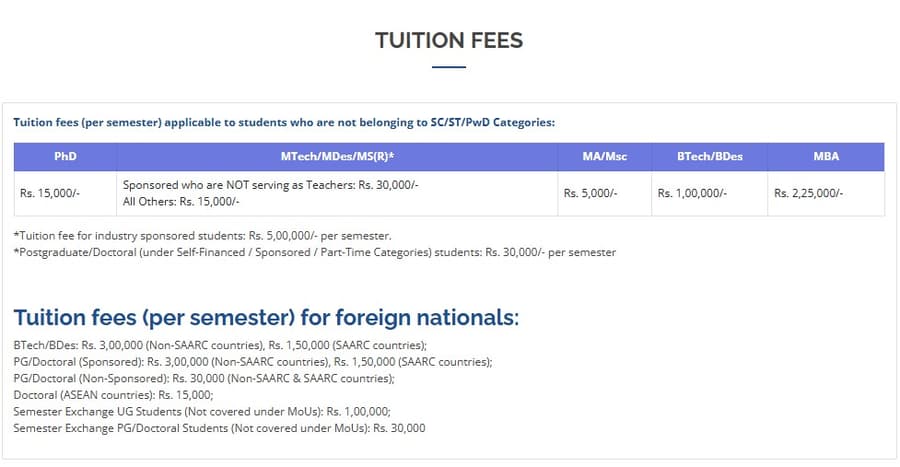This screenshot has width=900, height=467.
Task: Click the MBA fee Rs. 2,25,000/-
Action: click(x=808, y=193)
